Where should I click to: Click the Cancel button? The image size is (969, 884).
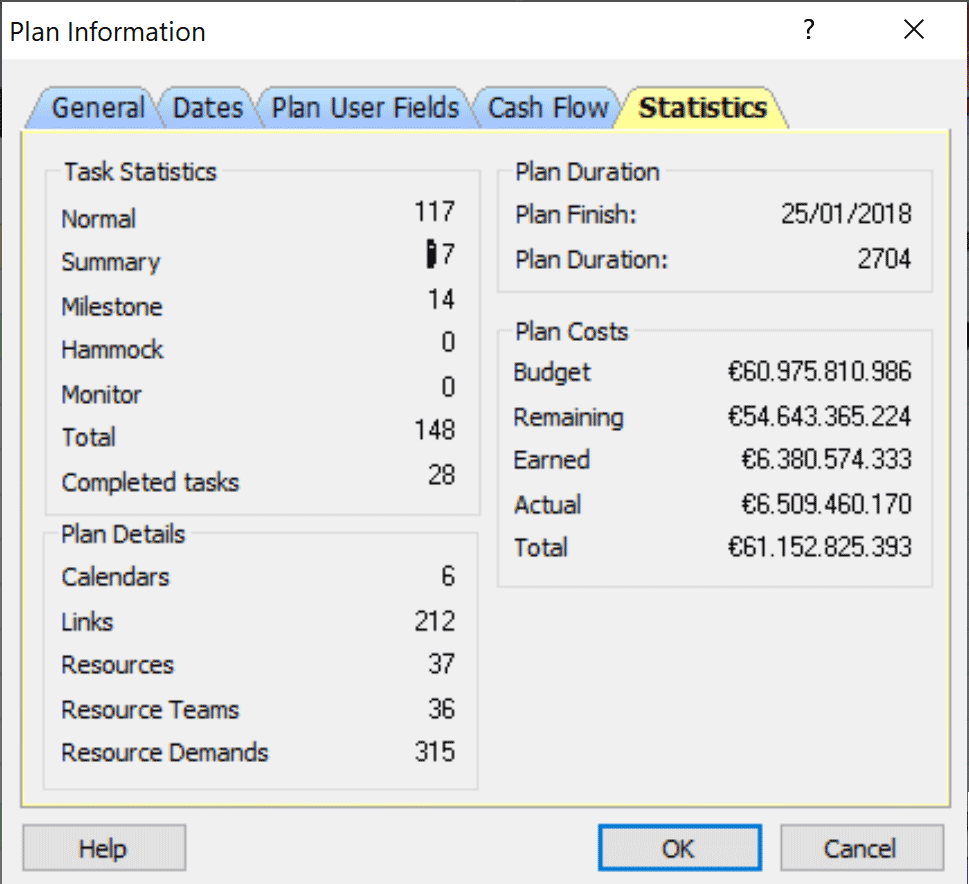[x=861, y=849]
